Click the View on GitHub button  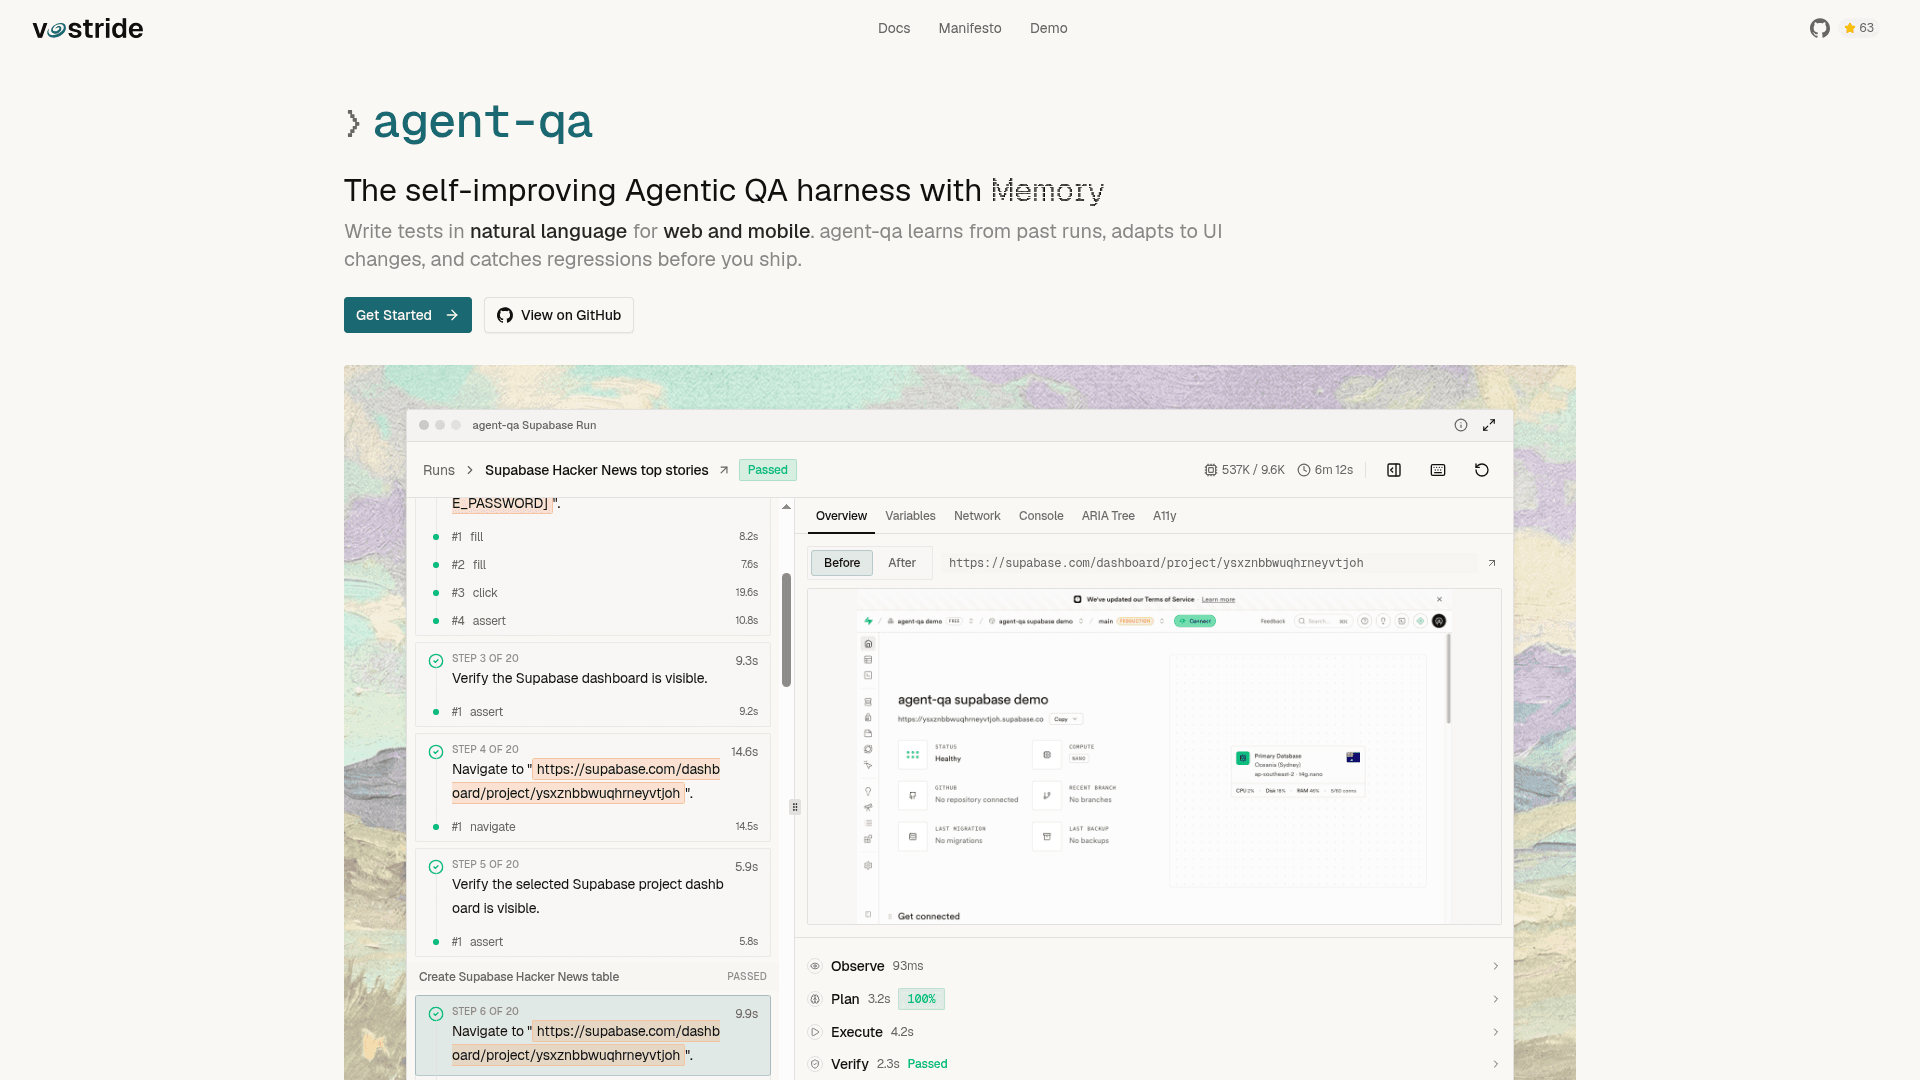[x=559, y=315]
